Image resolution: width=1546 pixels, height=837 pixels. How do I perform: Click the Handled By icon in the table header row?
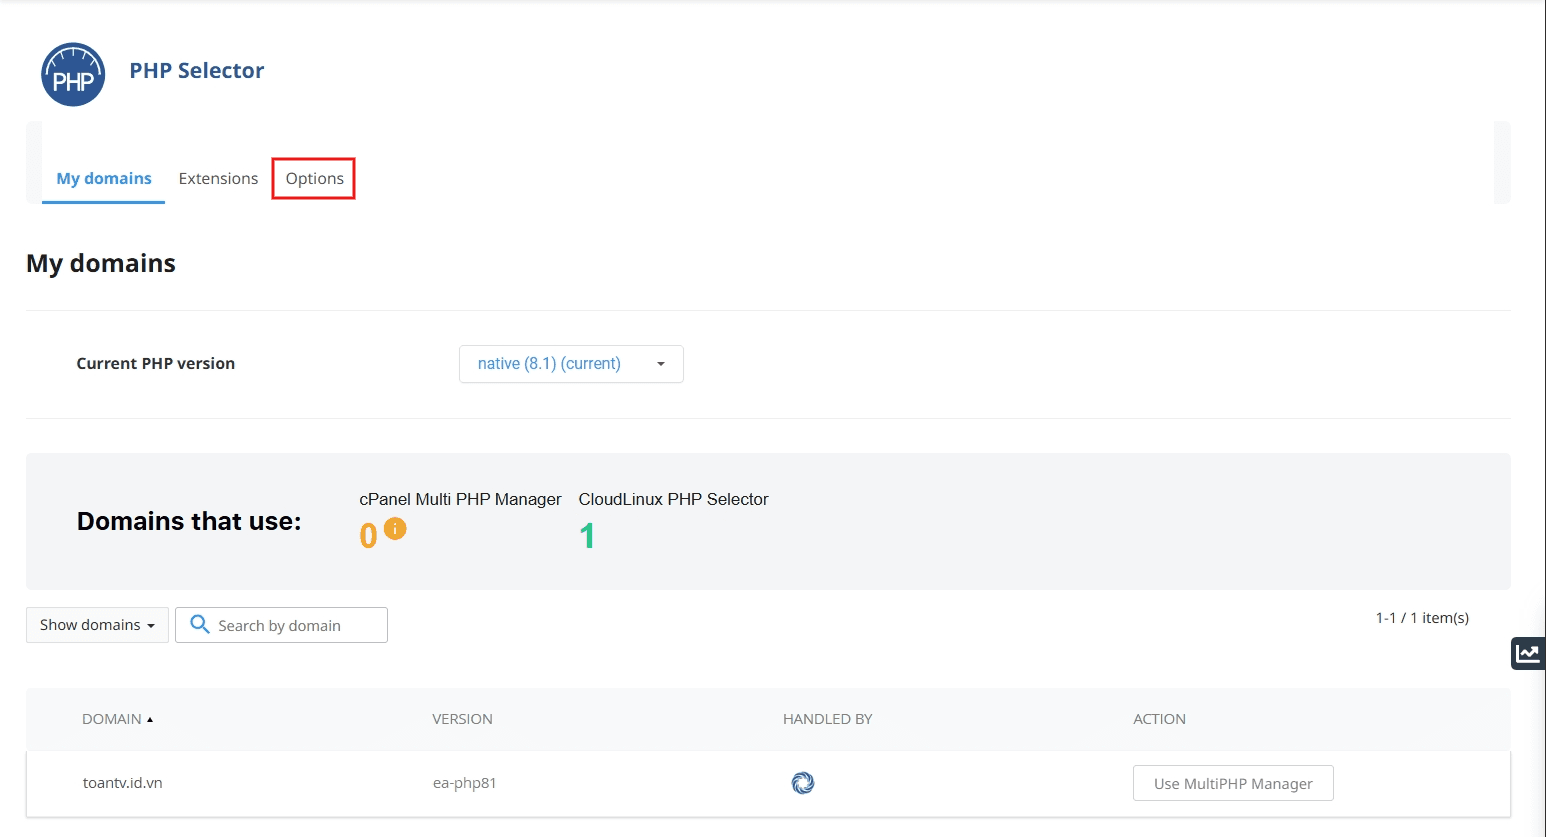click(827, 718)
